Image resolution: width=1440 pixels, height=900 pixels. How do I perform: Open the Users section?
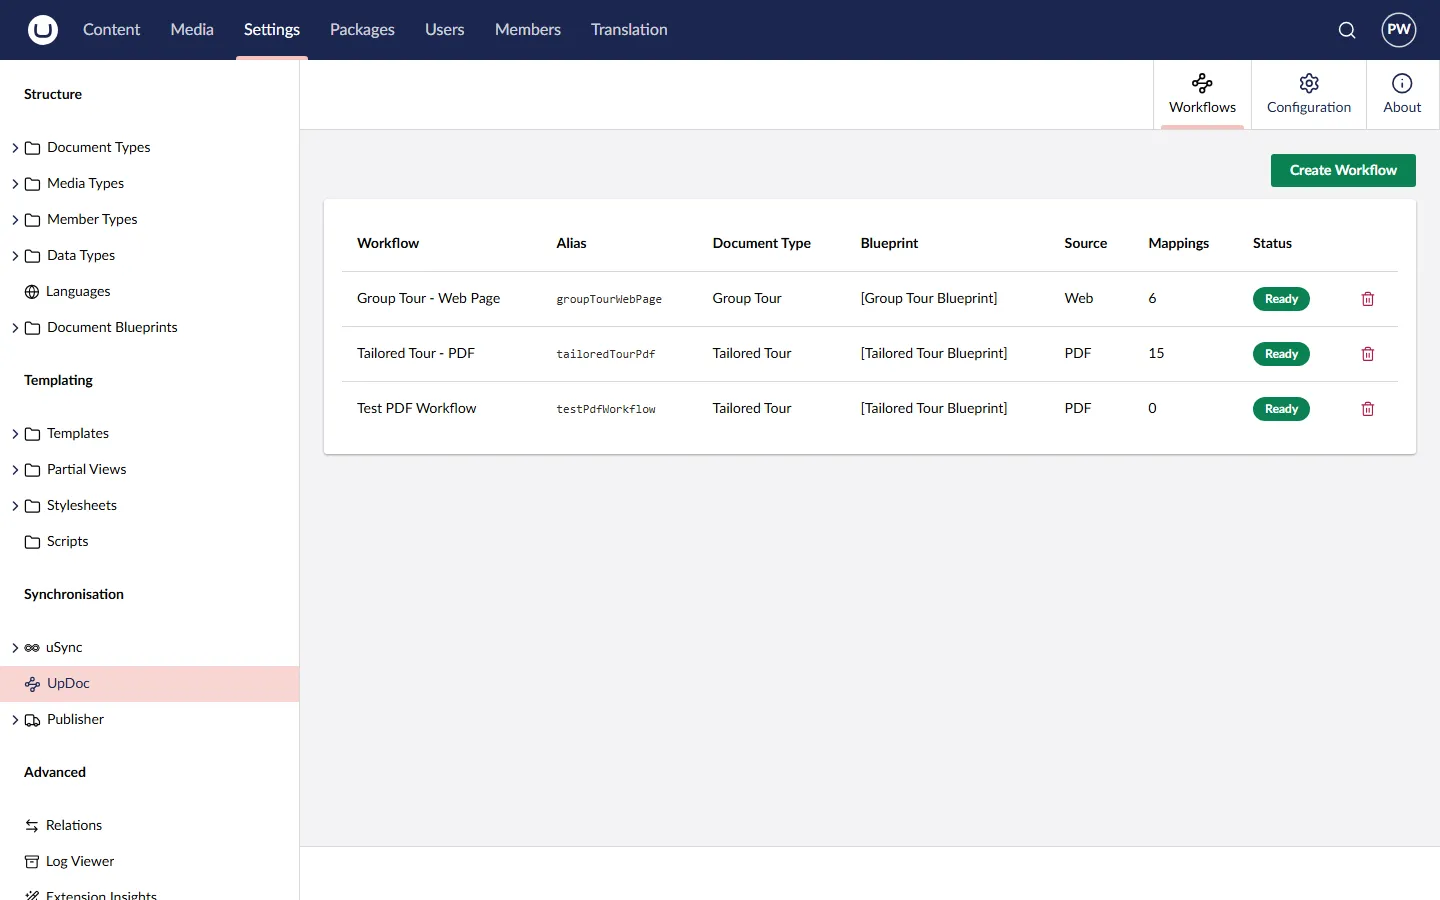(x=444, y=30)
